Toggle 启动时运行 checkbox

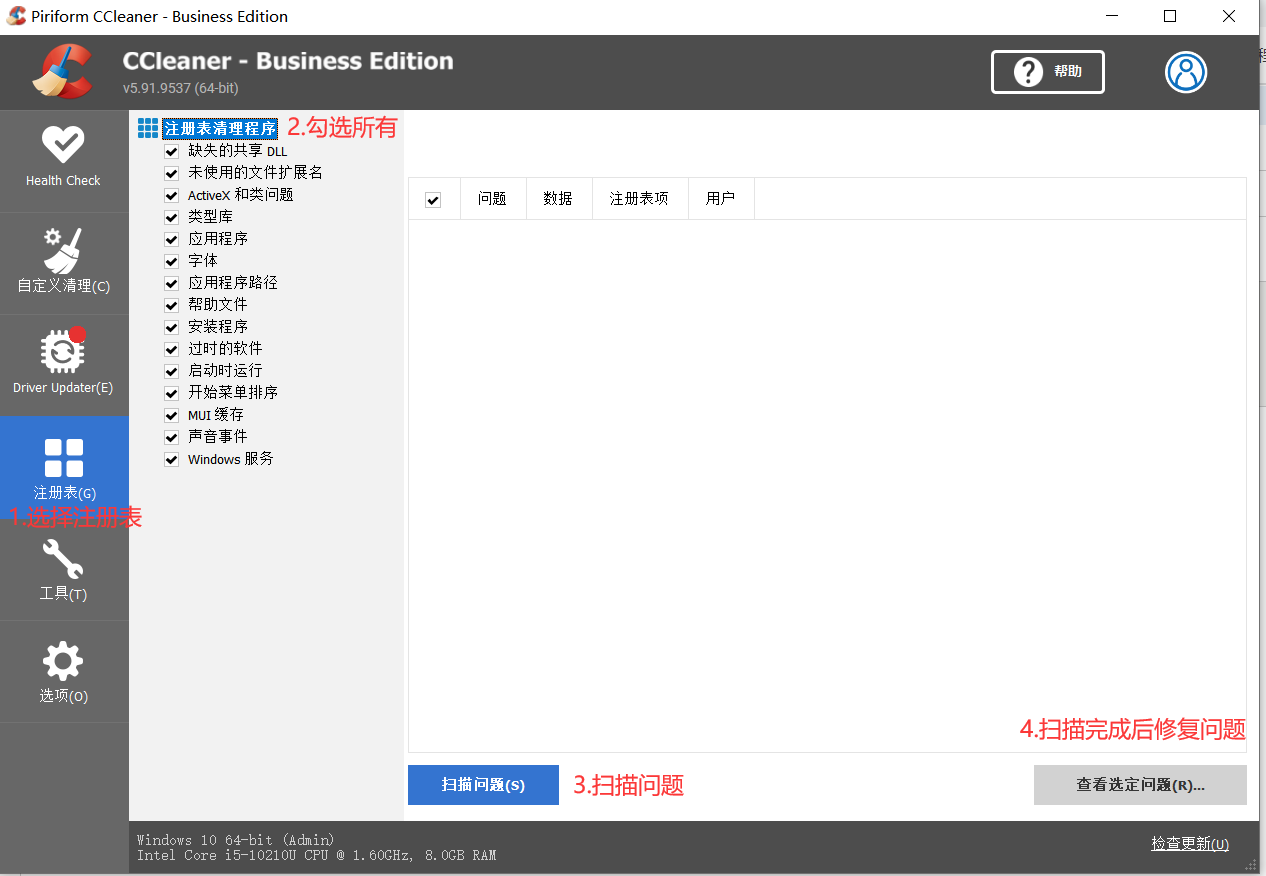[x=171, y=371]
